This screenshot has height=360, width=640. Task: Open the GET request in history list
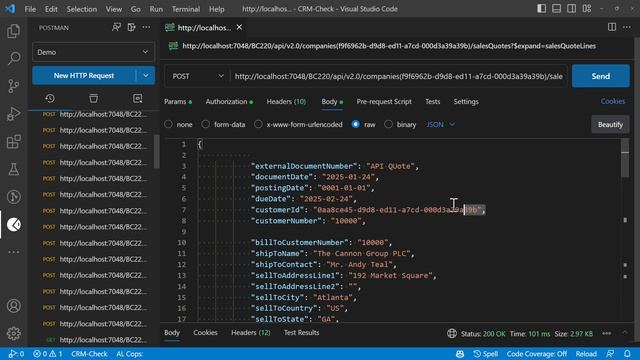tap(95, 340)
